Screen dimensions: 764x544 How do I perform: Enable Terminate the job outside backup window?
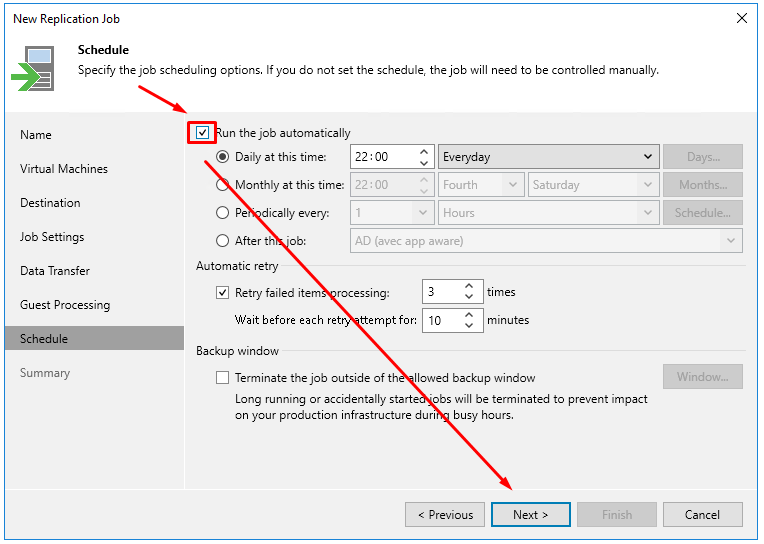point(222,378)
